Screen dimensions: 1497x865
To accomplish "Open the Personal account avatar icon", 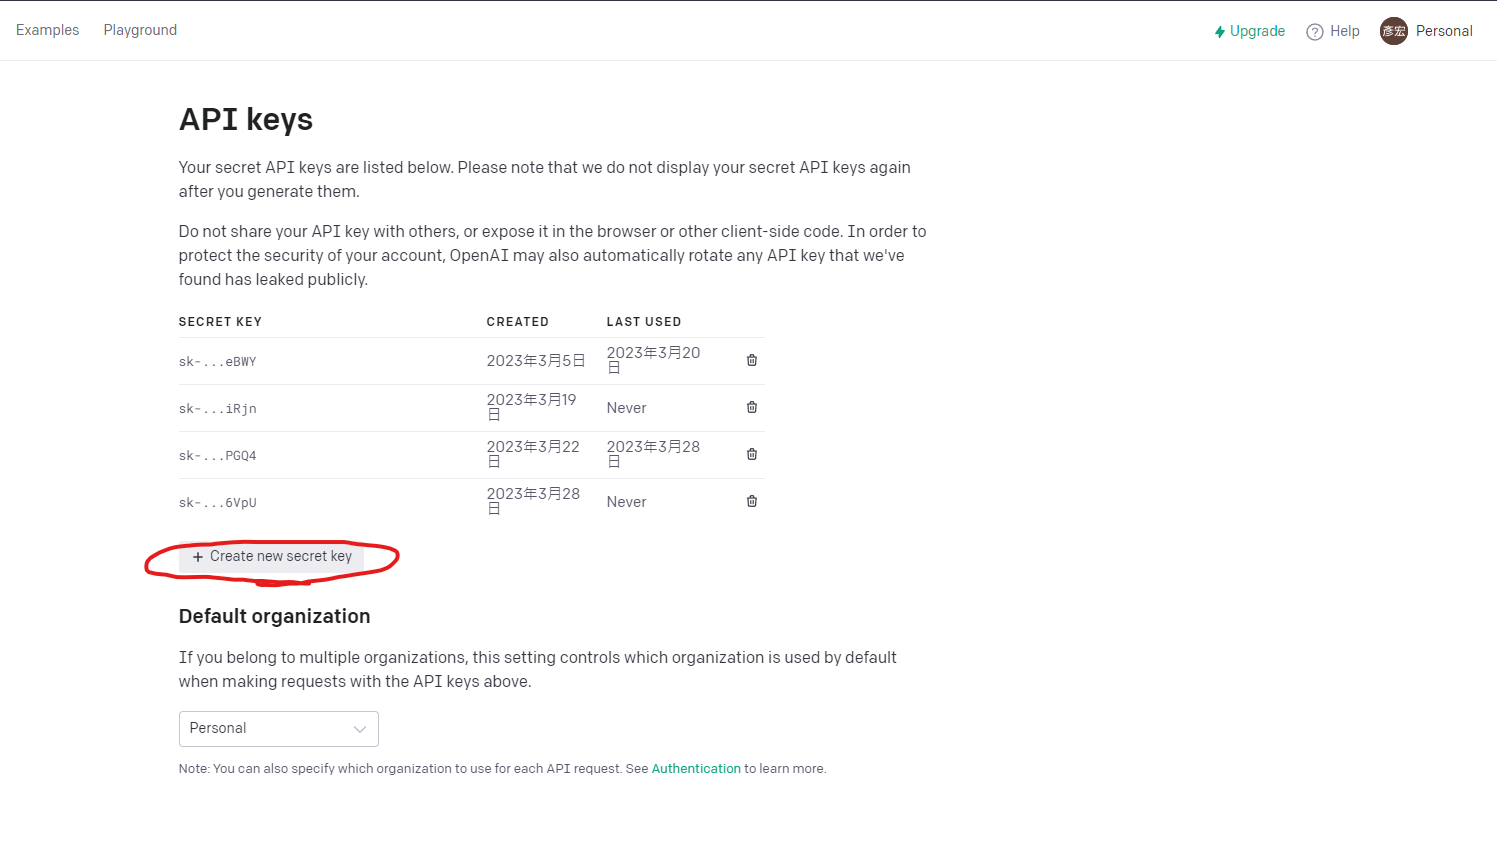I will (x=1393, y=31).
